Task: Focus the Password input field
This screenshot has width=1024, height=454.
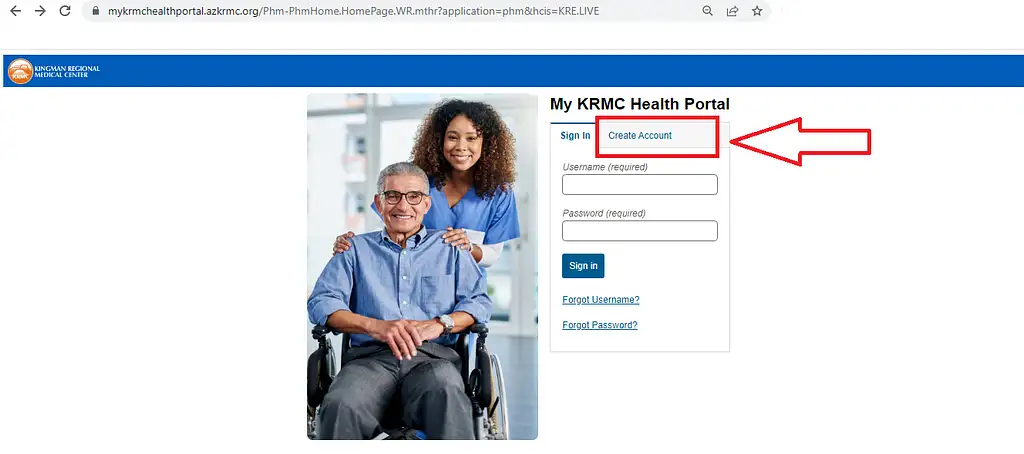Action: pyautogui.click(x=639, y=231)
